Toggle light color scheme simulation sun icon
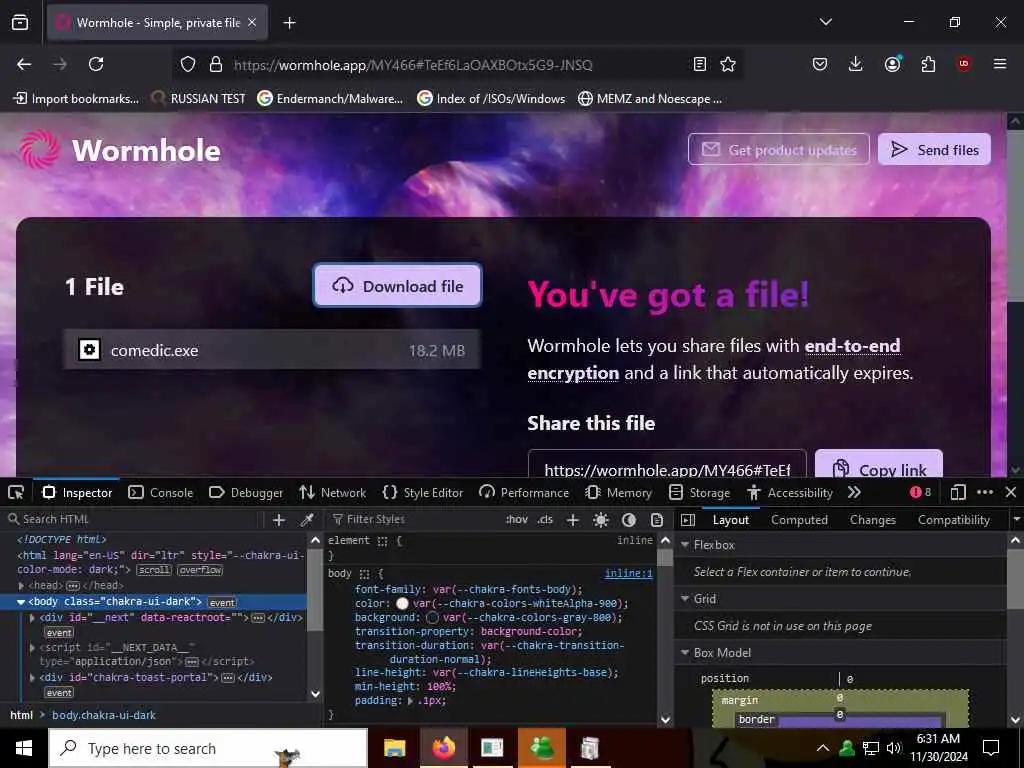The image size is (1024, 768). click(601, 520)
